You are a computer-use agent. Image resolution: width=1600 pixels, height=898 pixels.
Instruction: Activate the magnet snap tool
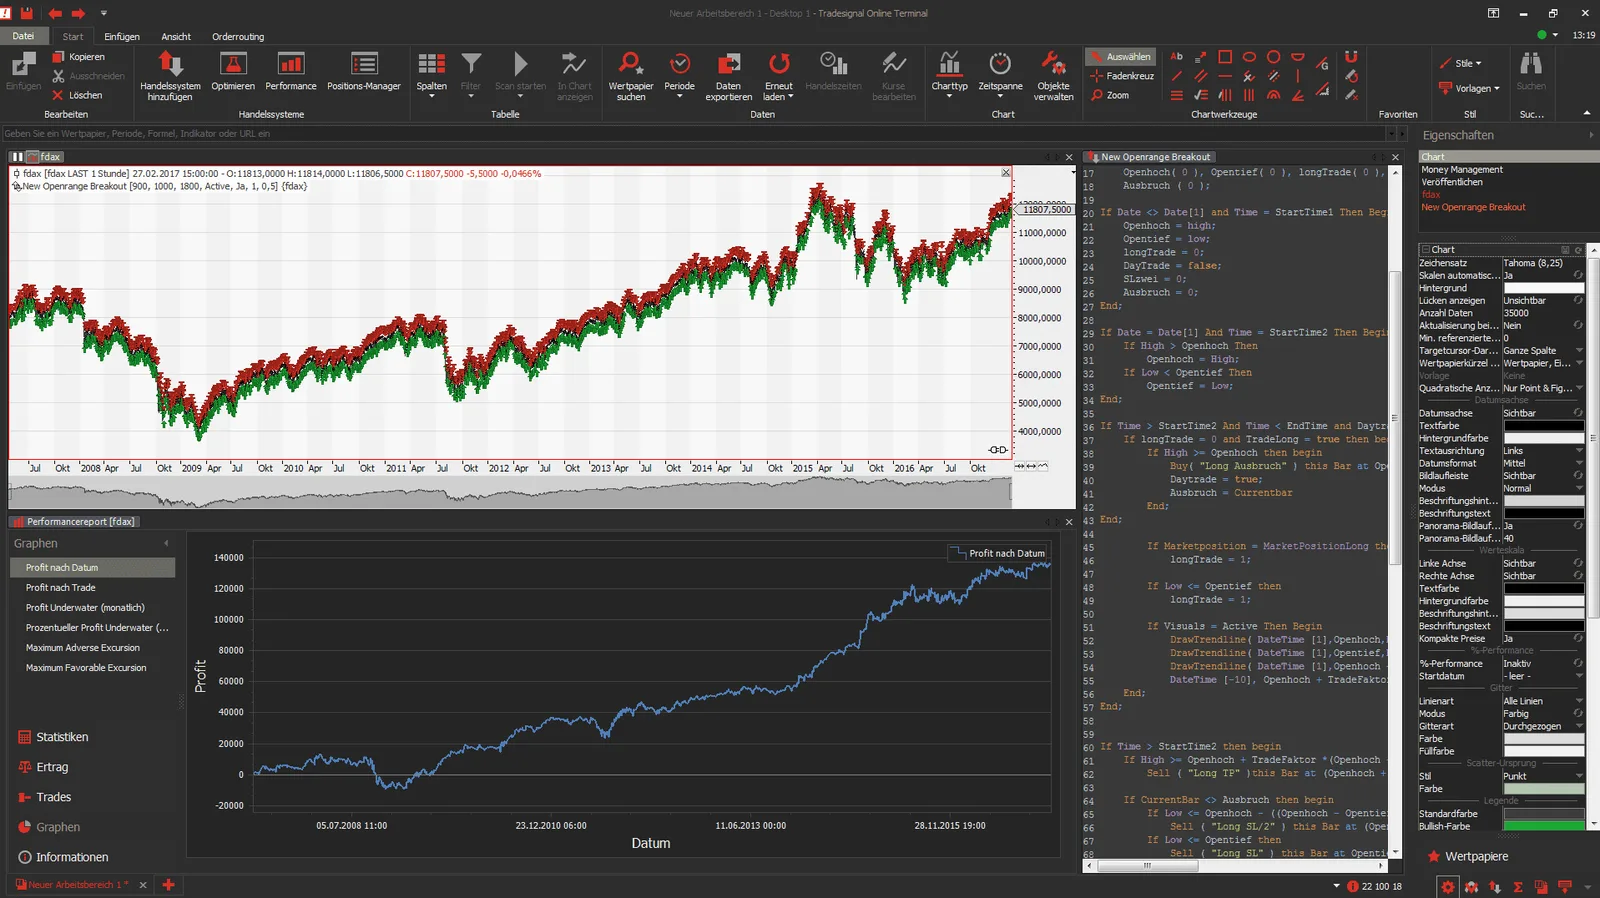1351,57
